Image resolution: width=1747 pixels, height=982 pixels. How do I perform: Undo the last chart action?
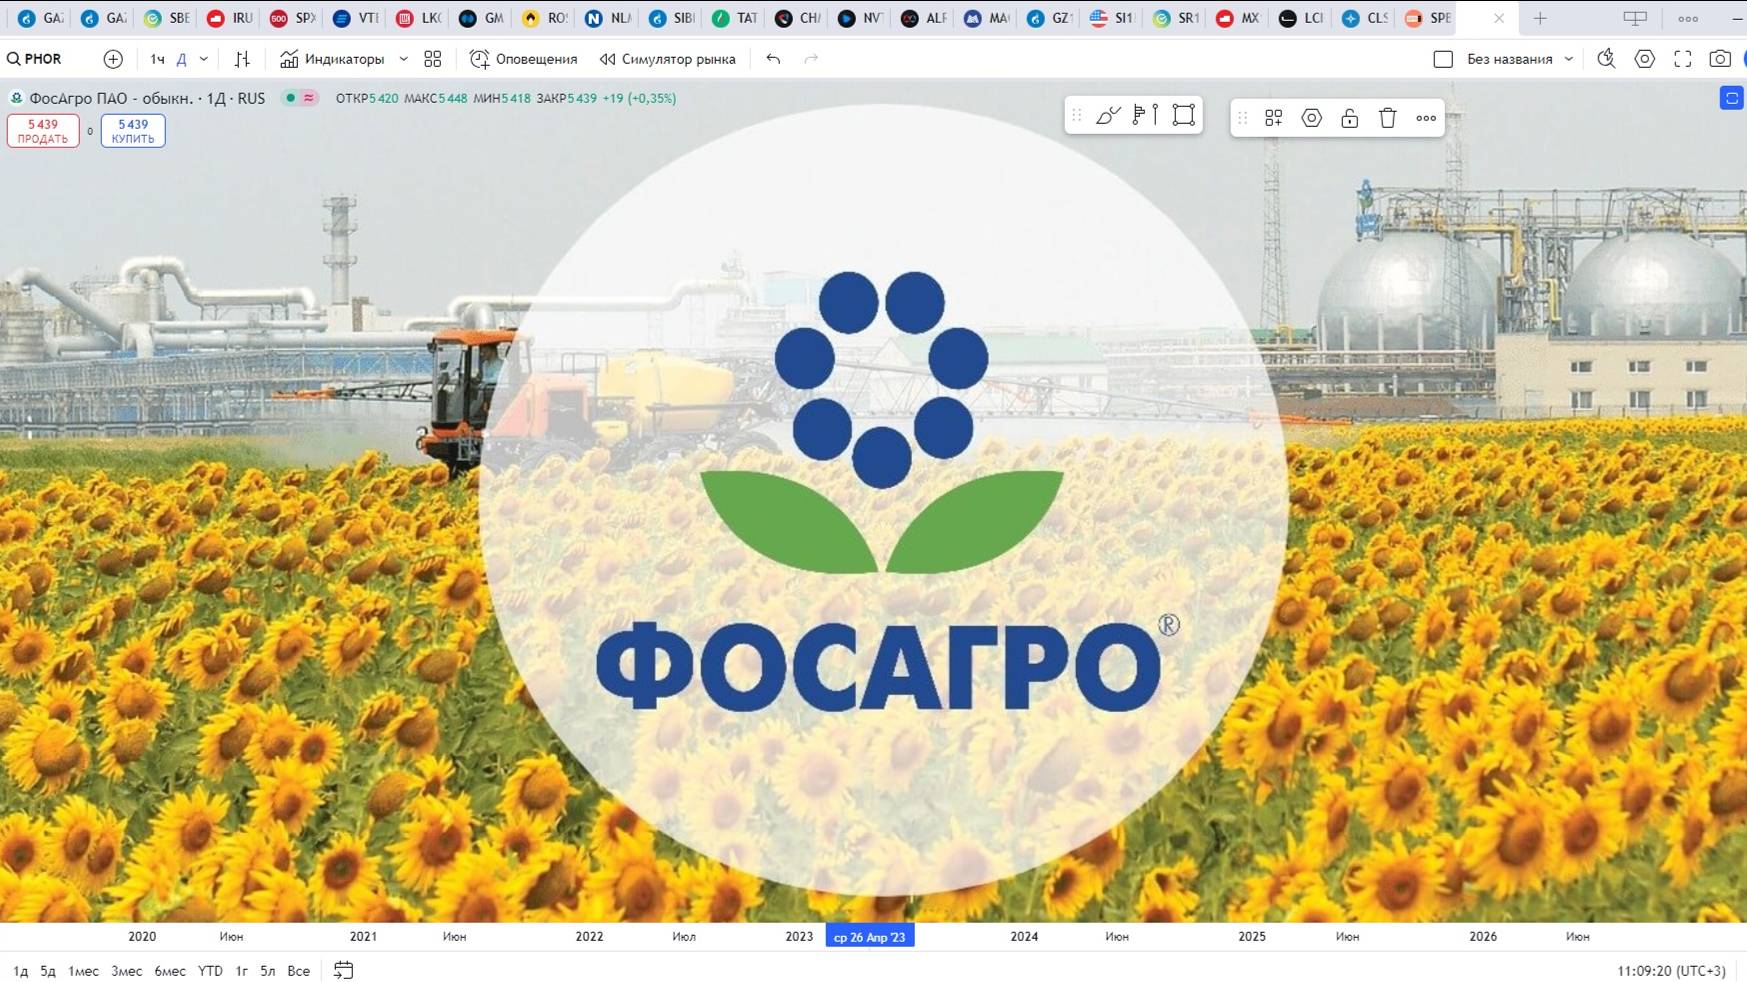[x=773, y=59]
